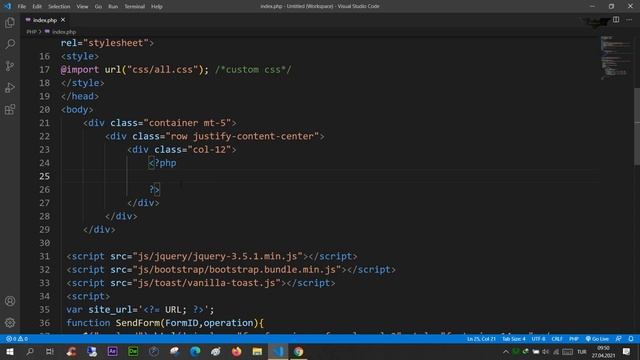Click the bootstrap.bundle.min.js script source

237,269
